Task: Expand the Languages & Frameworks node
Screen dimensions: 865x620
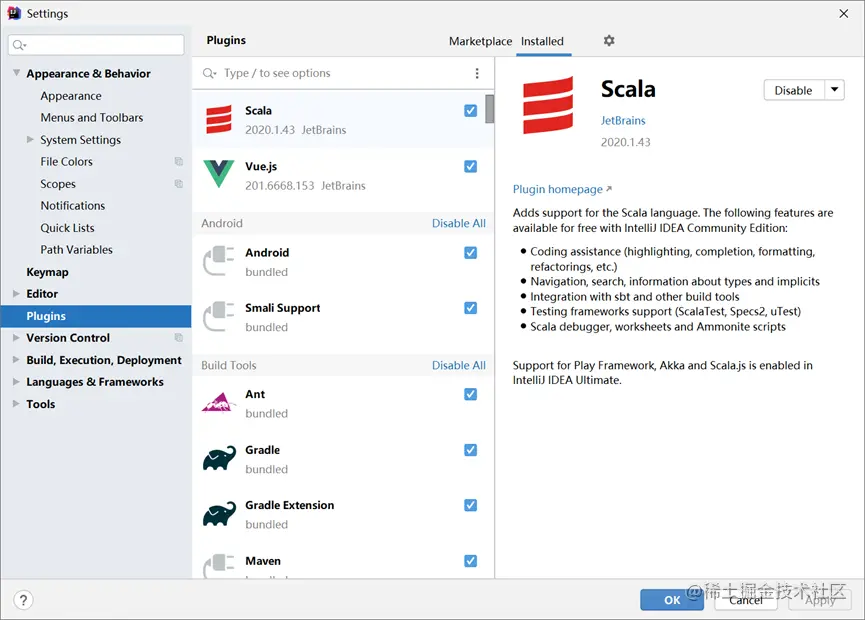Action: tap(16, 382)
